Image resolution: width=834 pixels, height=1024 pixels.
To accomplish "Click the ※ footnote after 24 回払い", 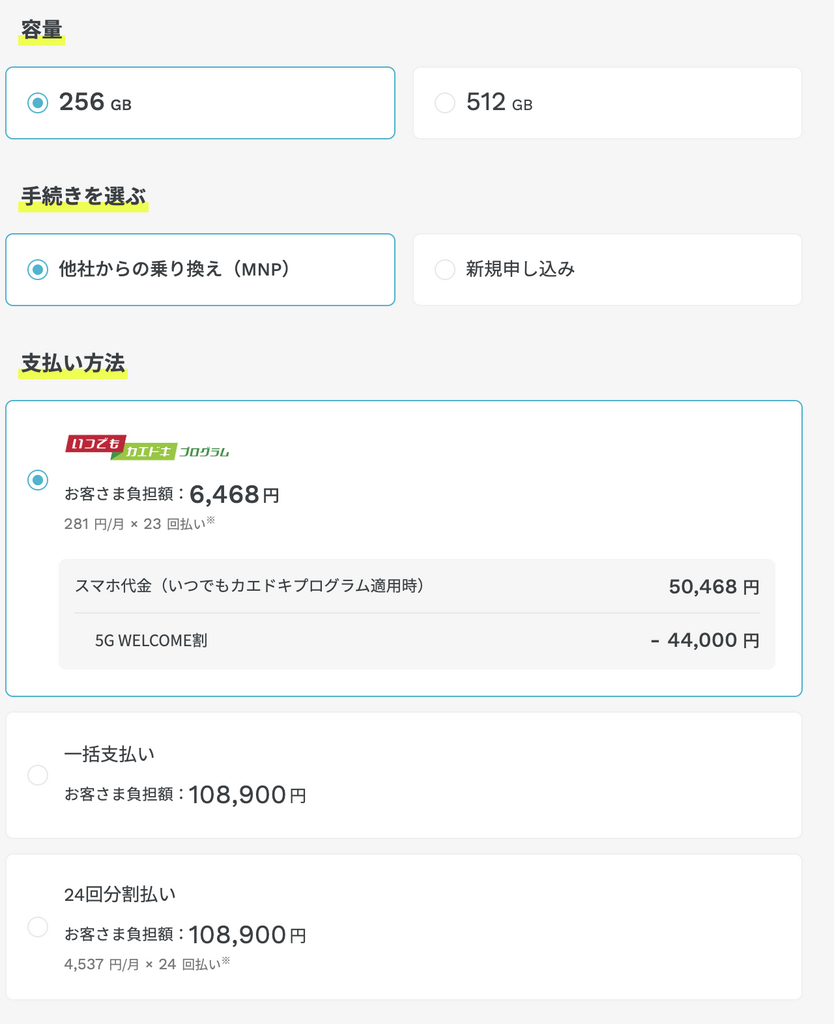I will [226, 962].
